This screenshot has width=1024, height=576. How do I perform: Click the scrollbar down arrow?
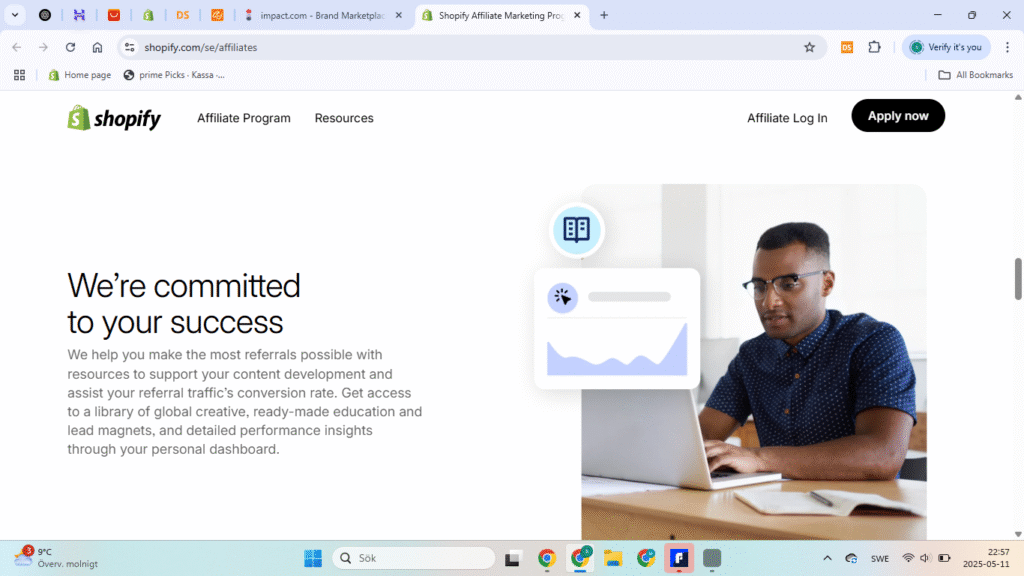coord(1017,534)
